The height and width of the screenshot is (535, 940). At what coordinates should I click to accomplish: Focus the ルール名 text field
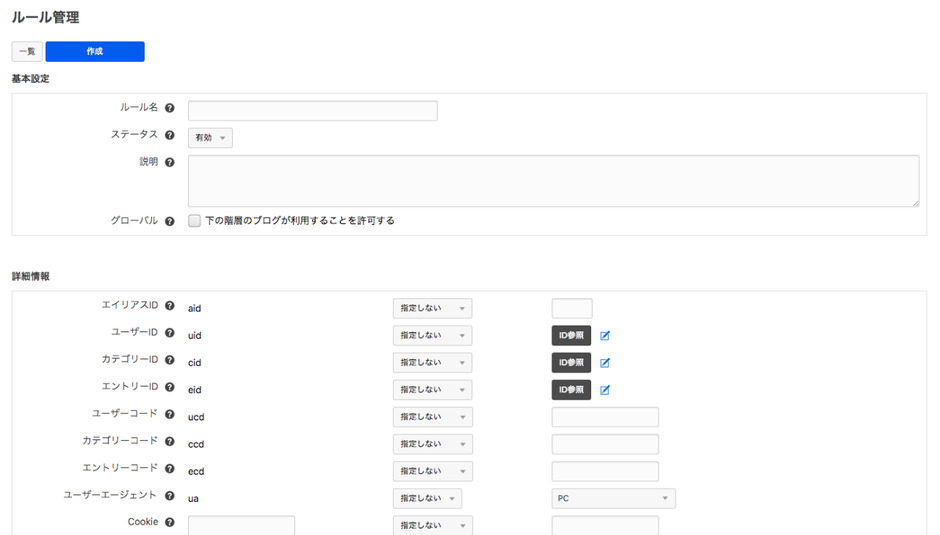(x=312, y=111)
